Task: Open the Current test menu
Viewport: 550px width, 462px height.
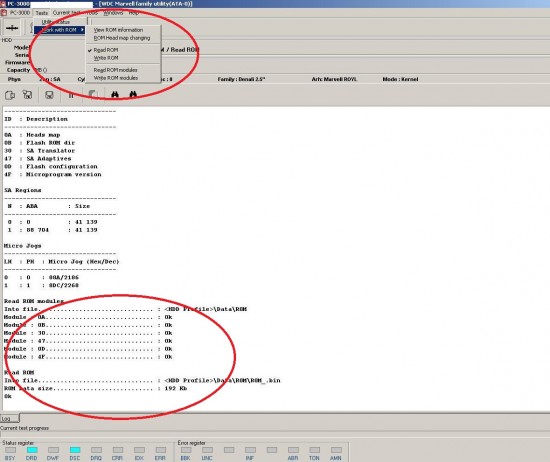Action: pyautogui.click(x=67, y=13)
